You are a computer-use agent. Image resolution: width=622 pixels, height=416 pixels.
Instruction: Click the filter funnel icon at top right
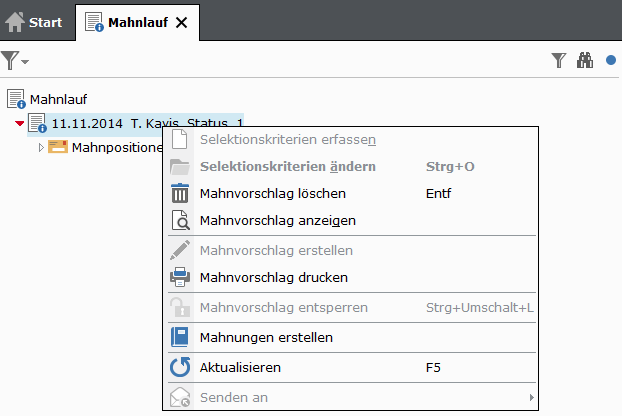pyautogui.click(x=559, y=61)
